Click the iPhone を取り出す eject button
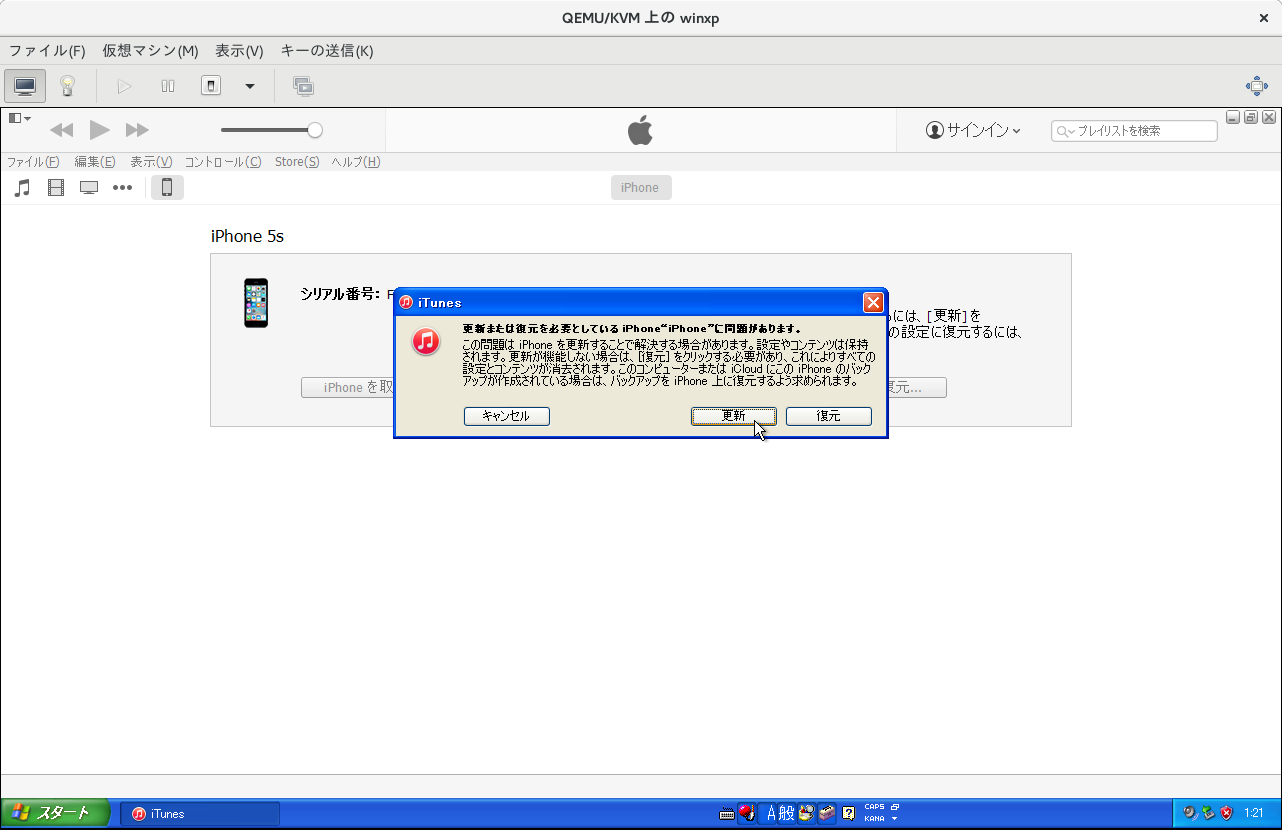 (x=348, y=387)
